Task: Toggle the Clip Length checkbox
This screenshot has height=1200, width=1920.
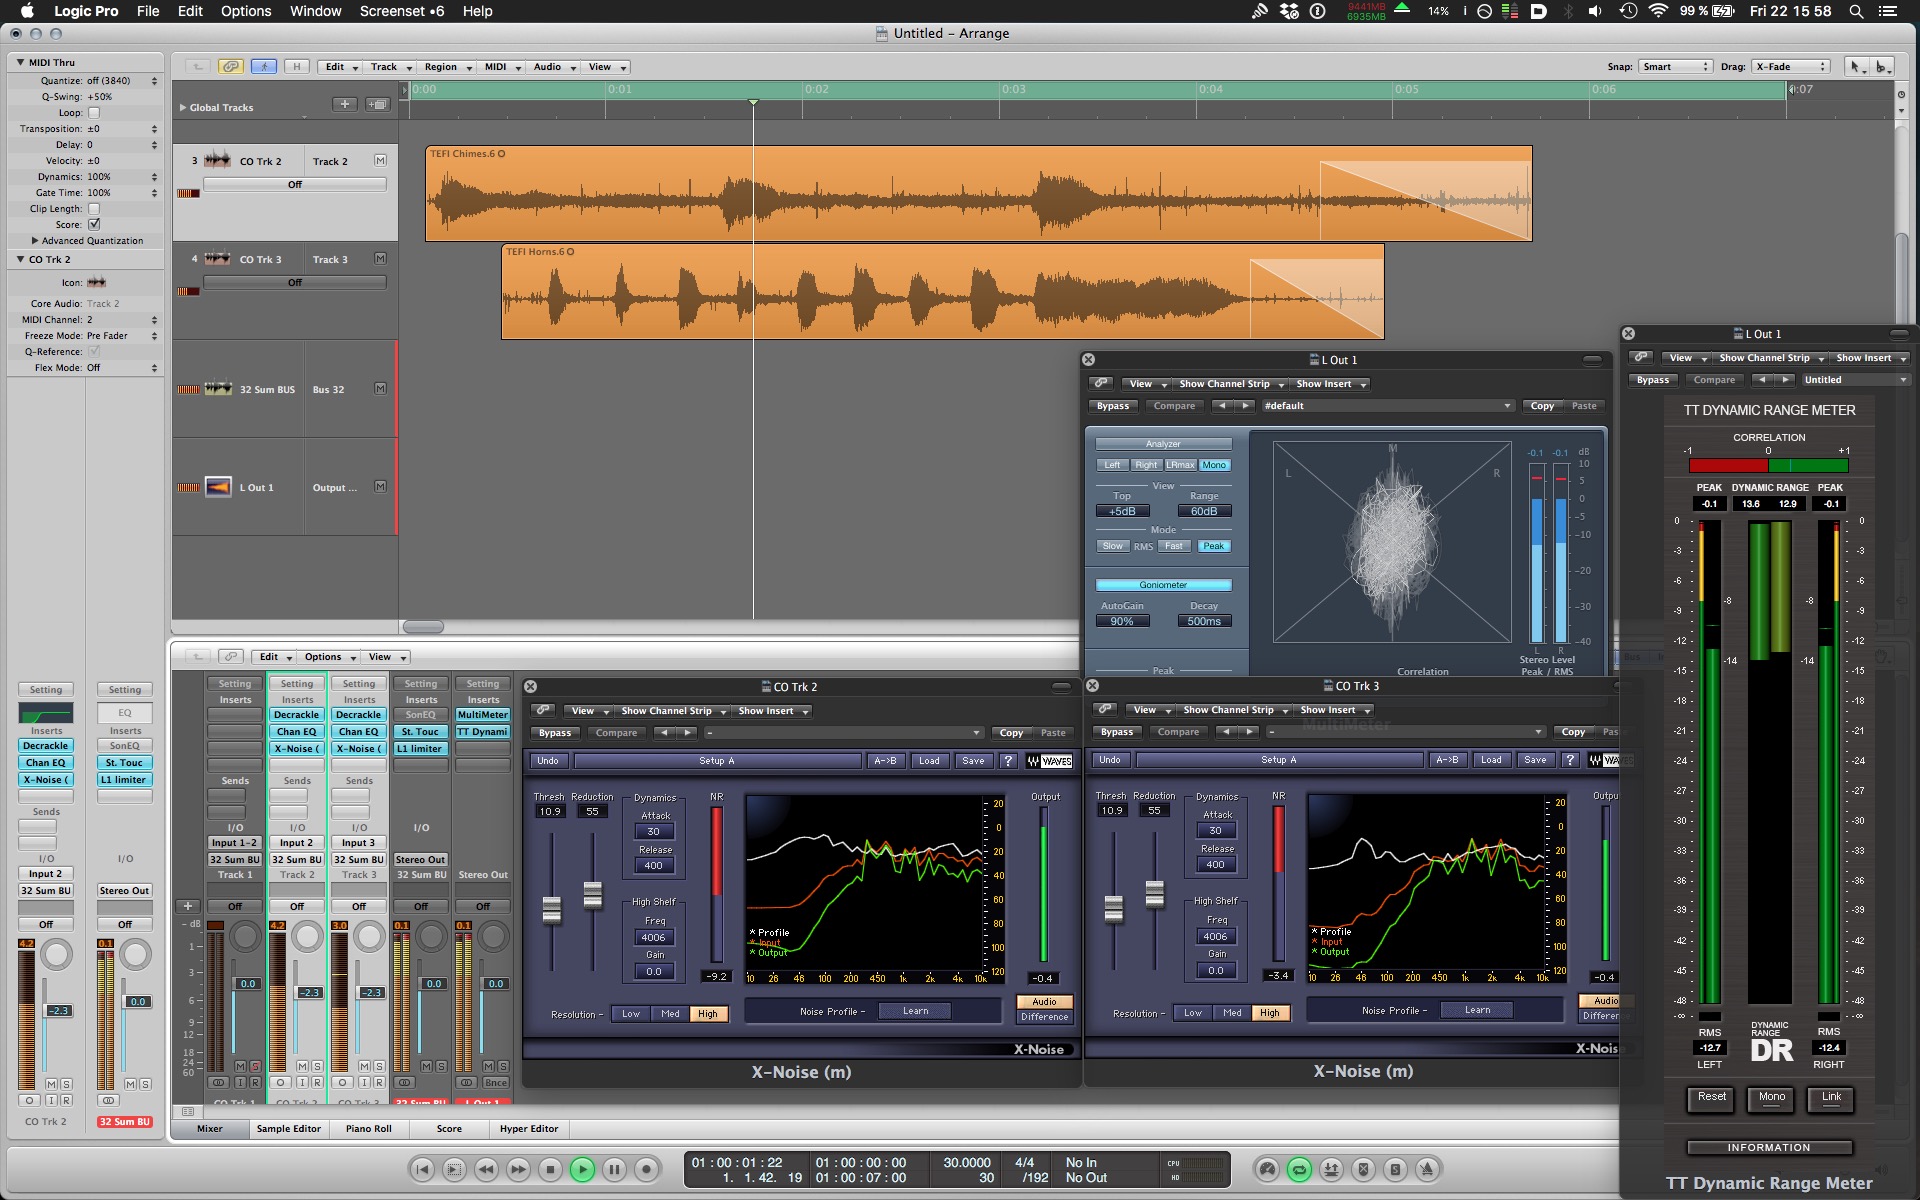Action: point(94,209)
